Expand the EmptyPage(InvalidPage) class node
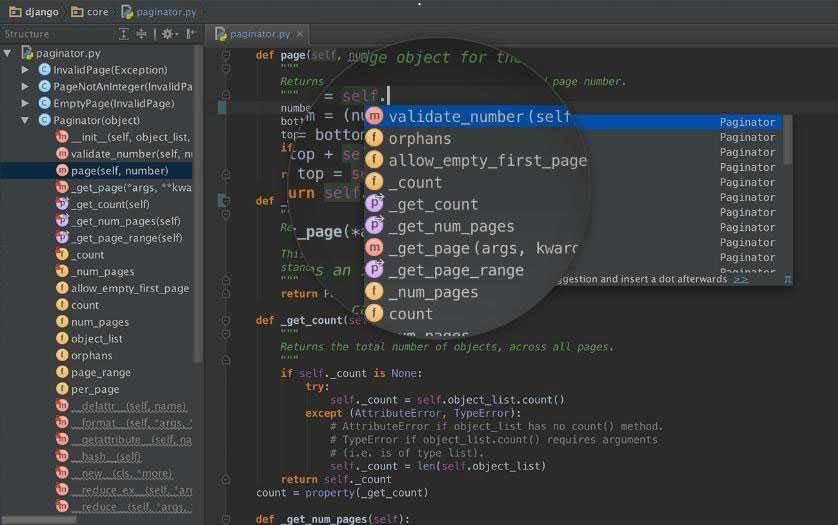The image size is (838, 525). [25, 103]
